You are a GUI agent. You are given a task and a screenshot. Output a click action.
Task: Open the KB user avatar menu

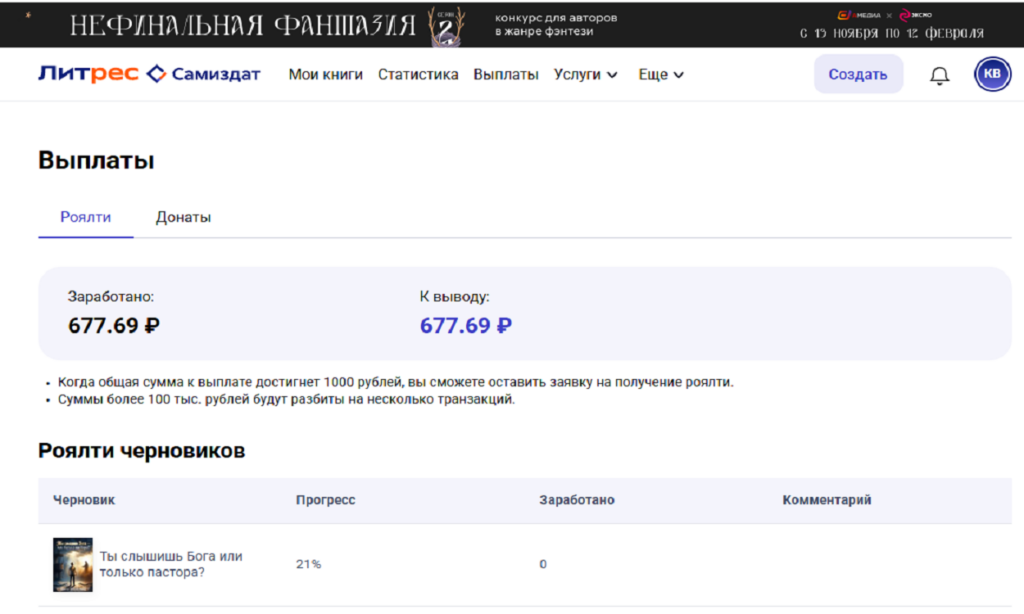(x=992, y=75)
